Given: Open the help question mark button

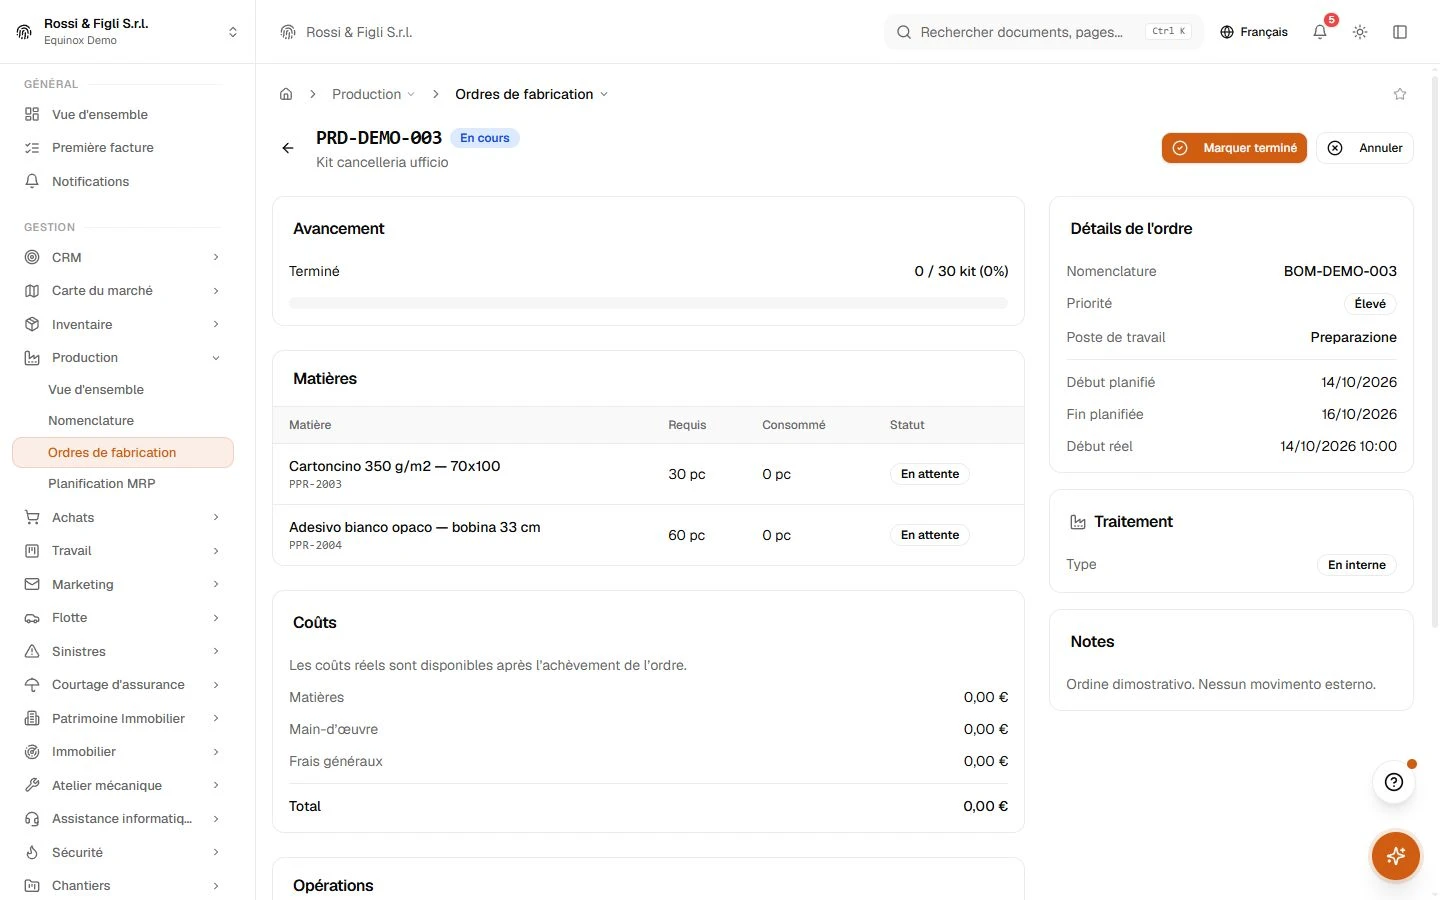Looking at the screenshot, I should point(1394,782).
